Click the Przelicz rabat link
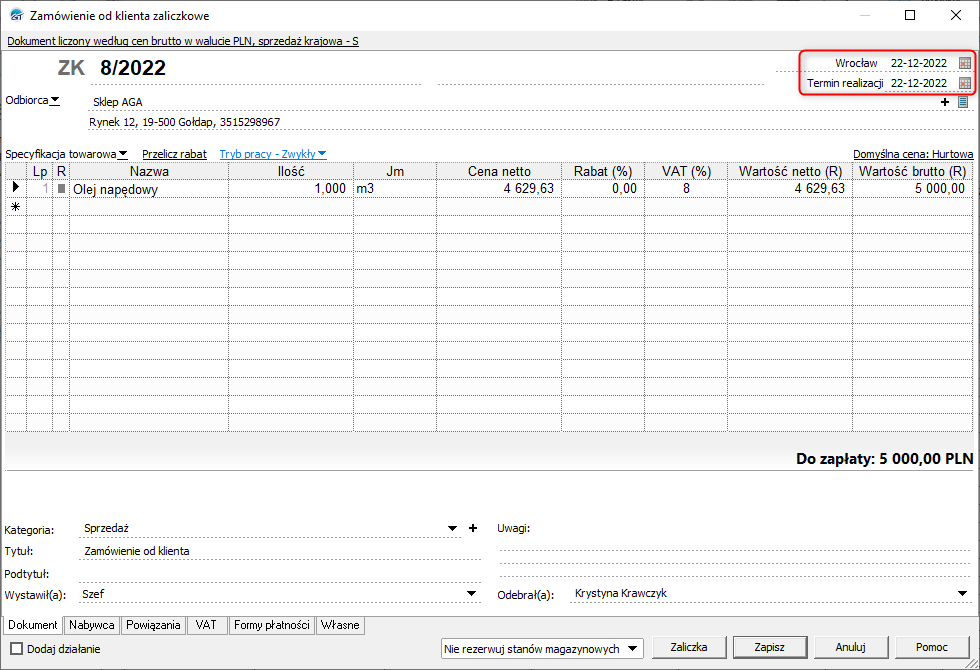 coord(174,154)
